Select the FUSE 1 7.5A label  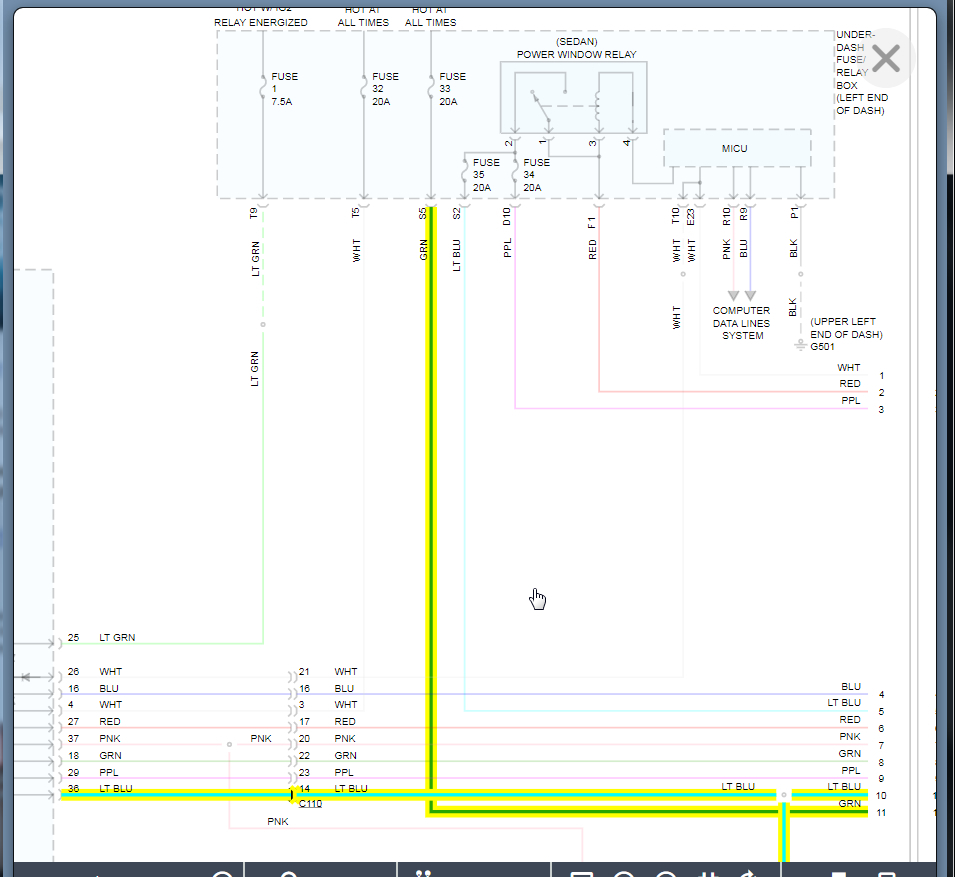[284, 89]
